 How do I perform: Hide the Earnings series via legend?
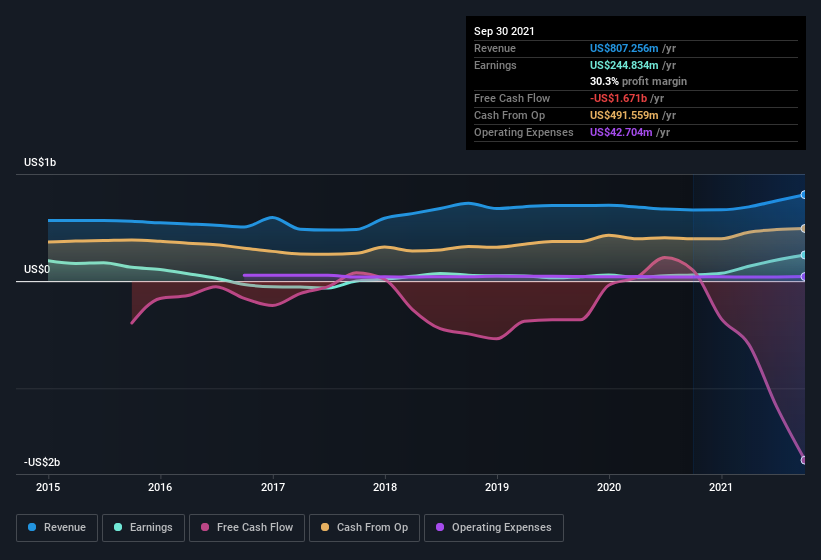tap(143, 527)
